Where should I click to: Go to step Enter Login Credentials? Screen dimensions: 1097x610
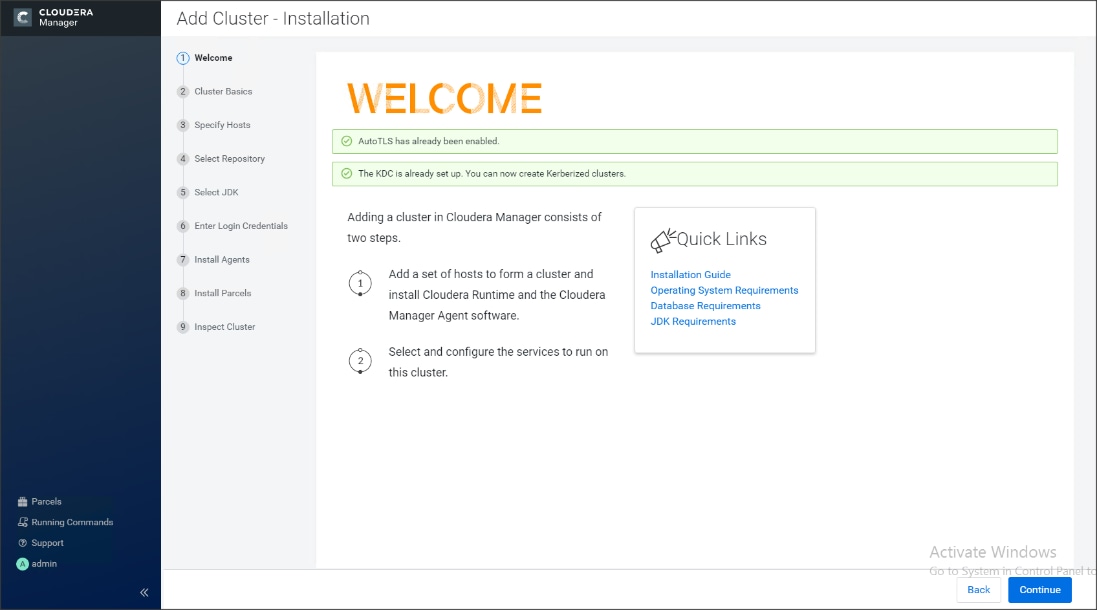pyautogui.click(x=241, y=226)
